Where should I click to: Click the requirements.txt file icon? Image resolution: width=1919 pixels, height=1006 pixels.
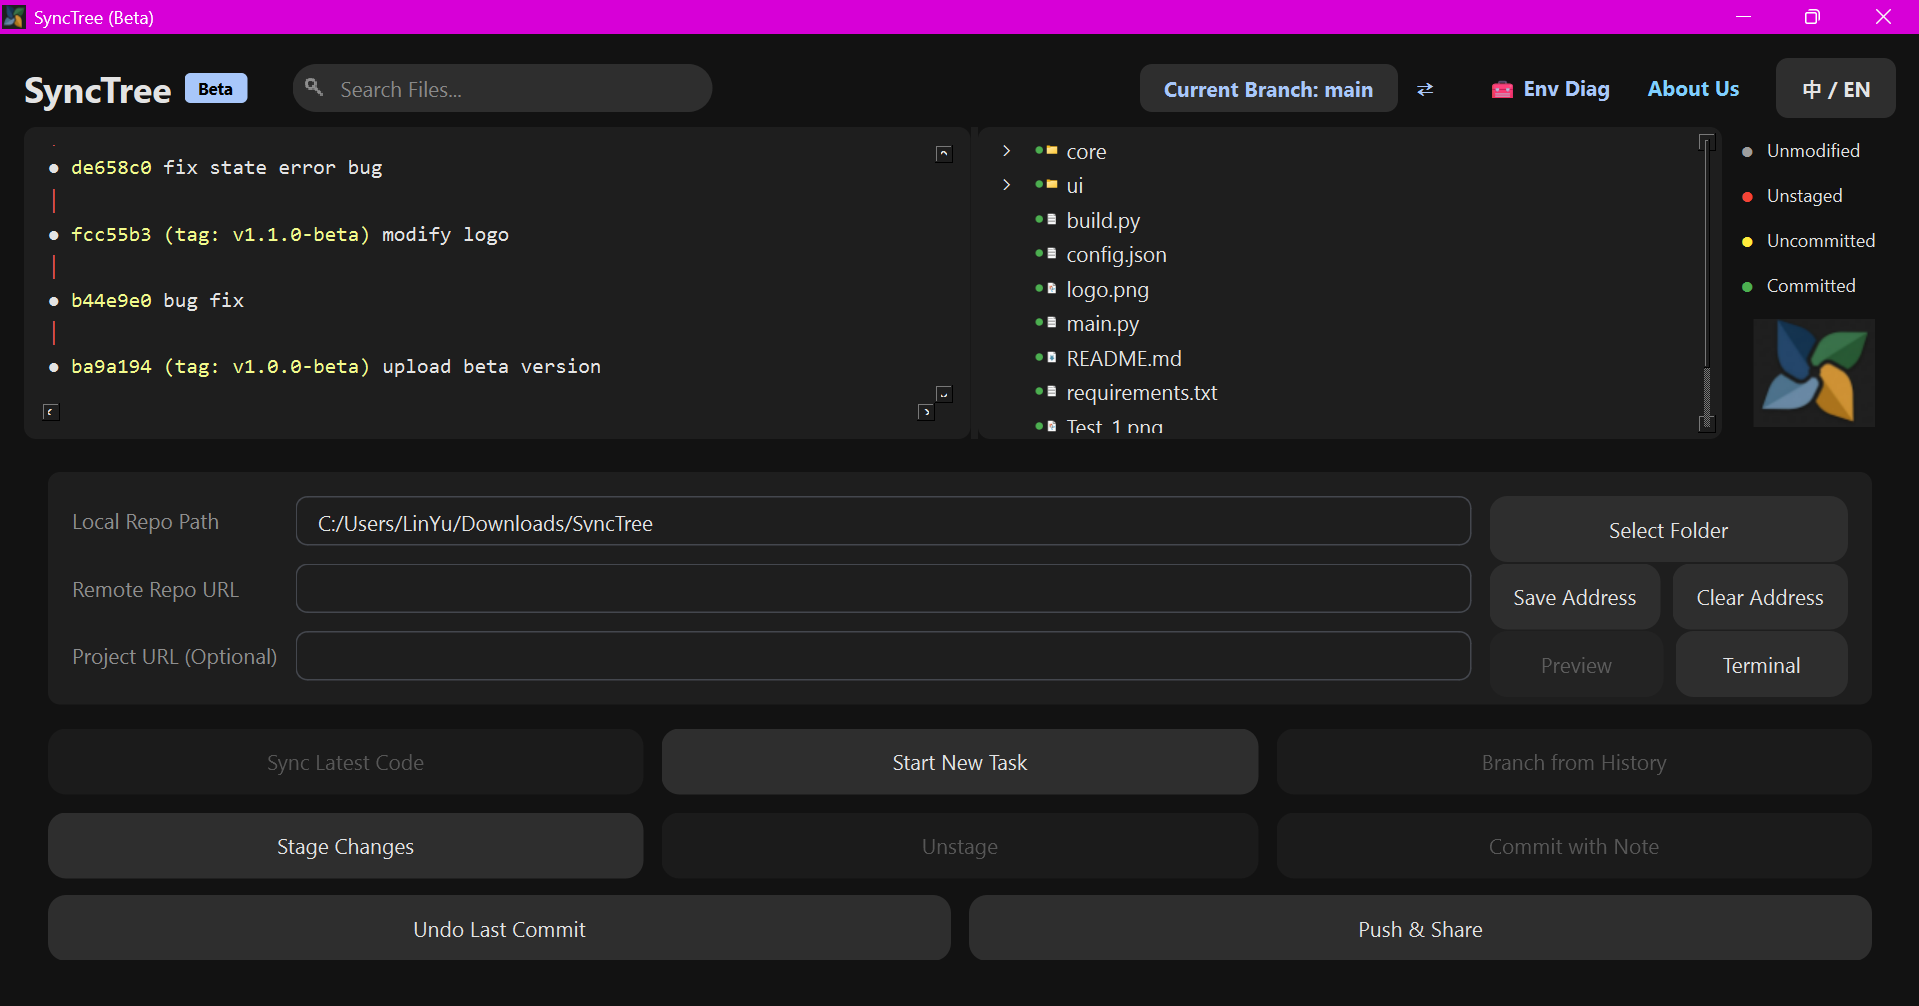[1052, 391]
